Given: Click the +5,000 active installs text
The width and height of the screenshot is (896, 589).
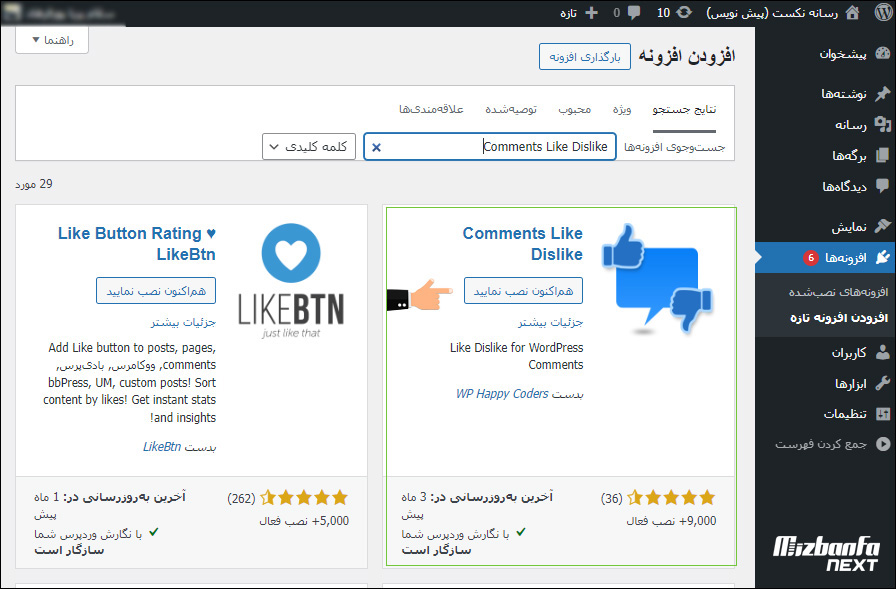Looking at the screenshot, I should pyautogui.click(x=304, y=520).
